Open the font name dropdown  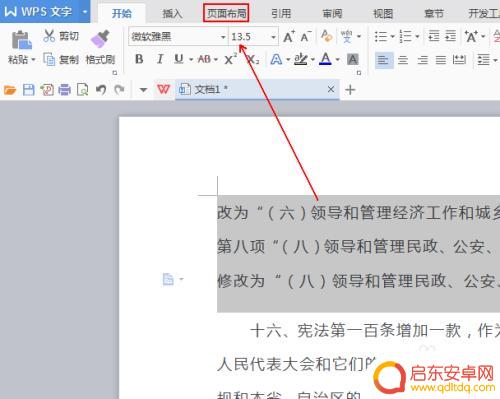click(223, 37)
